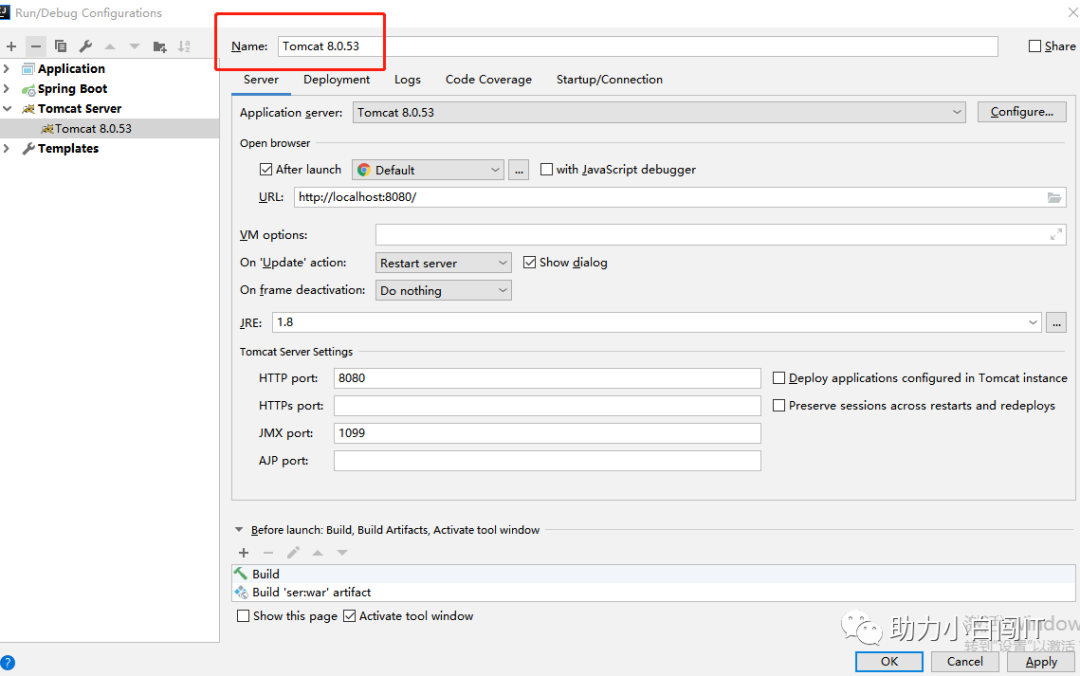Open On frame deactivation dropdown

click(444, 291)
